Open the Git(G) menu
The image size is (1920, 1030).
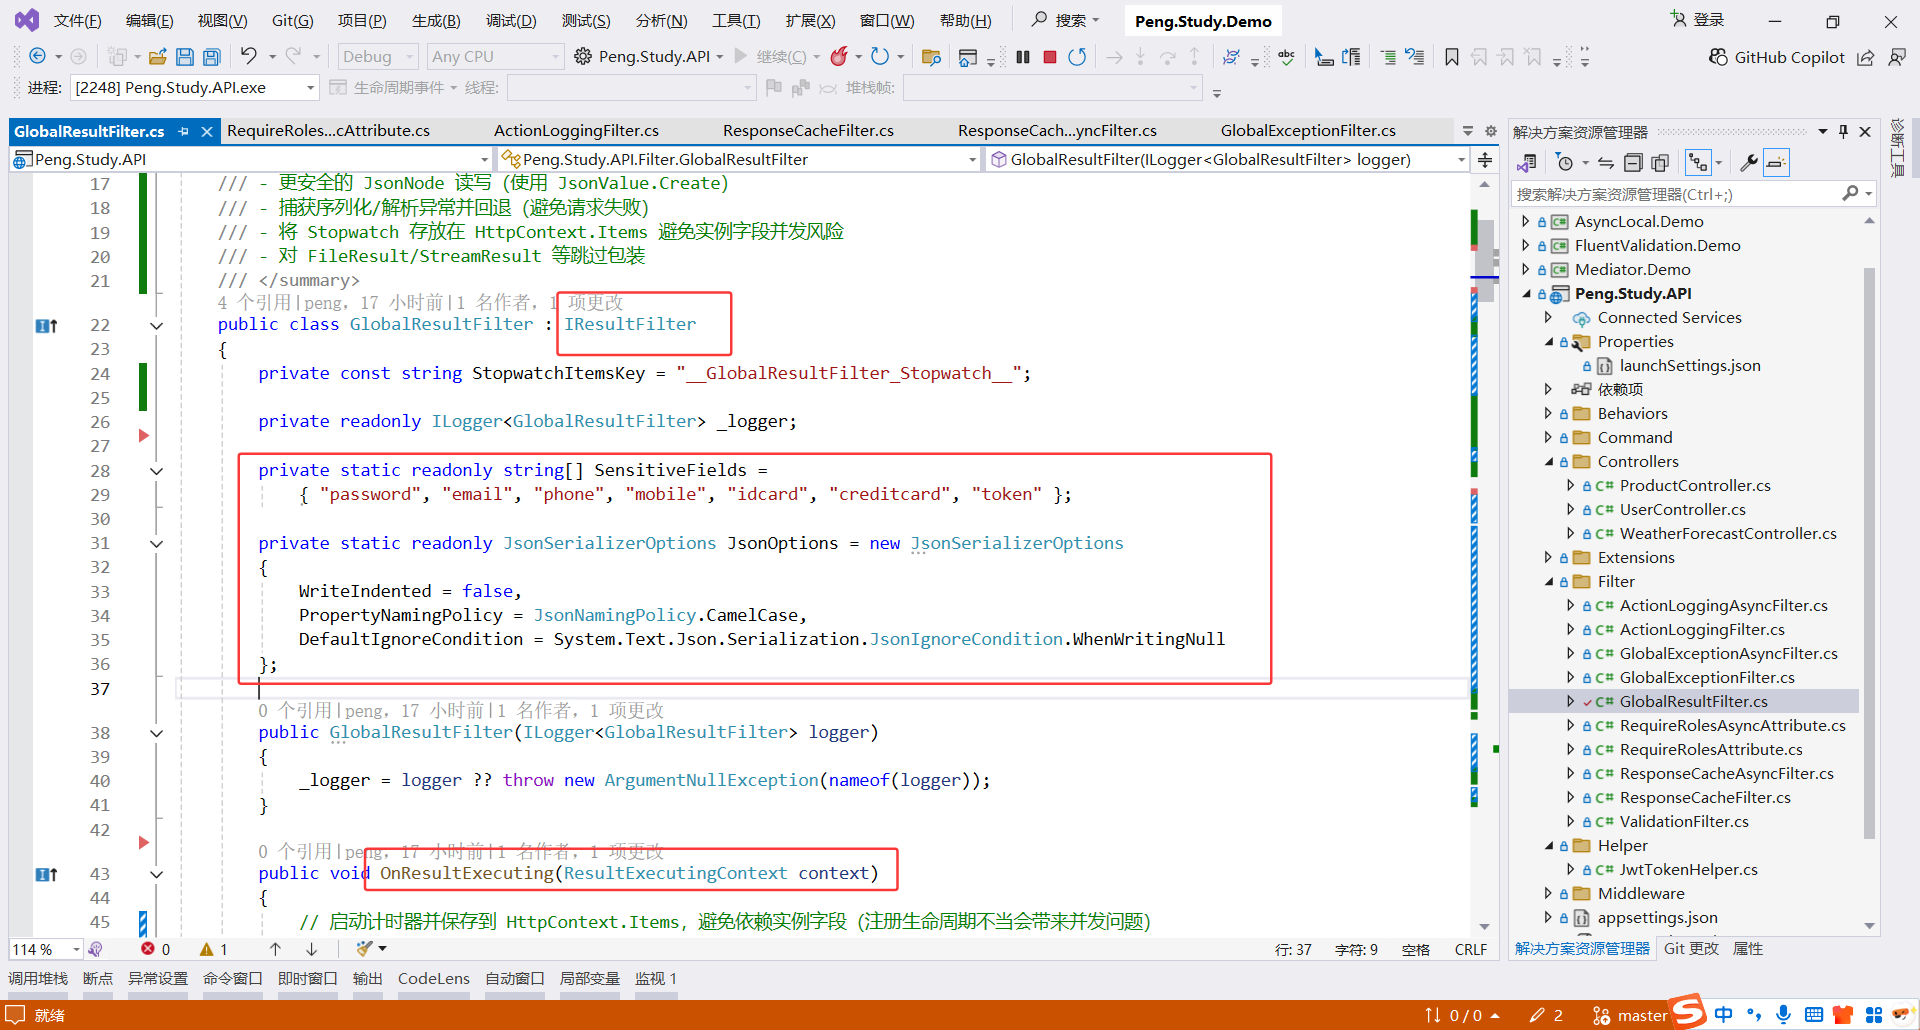click(293, 21)
